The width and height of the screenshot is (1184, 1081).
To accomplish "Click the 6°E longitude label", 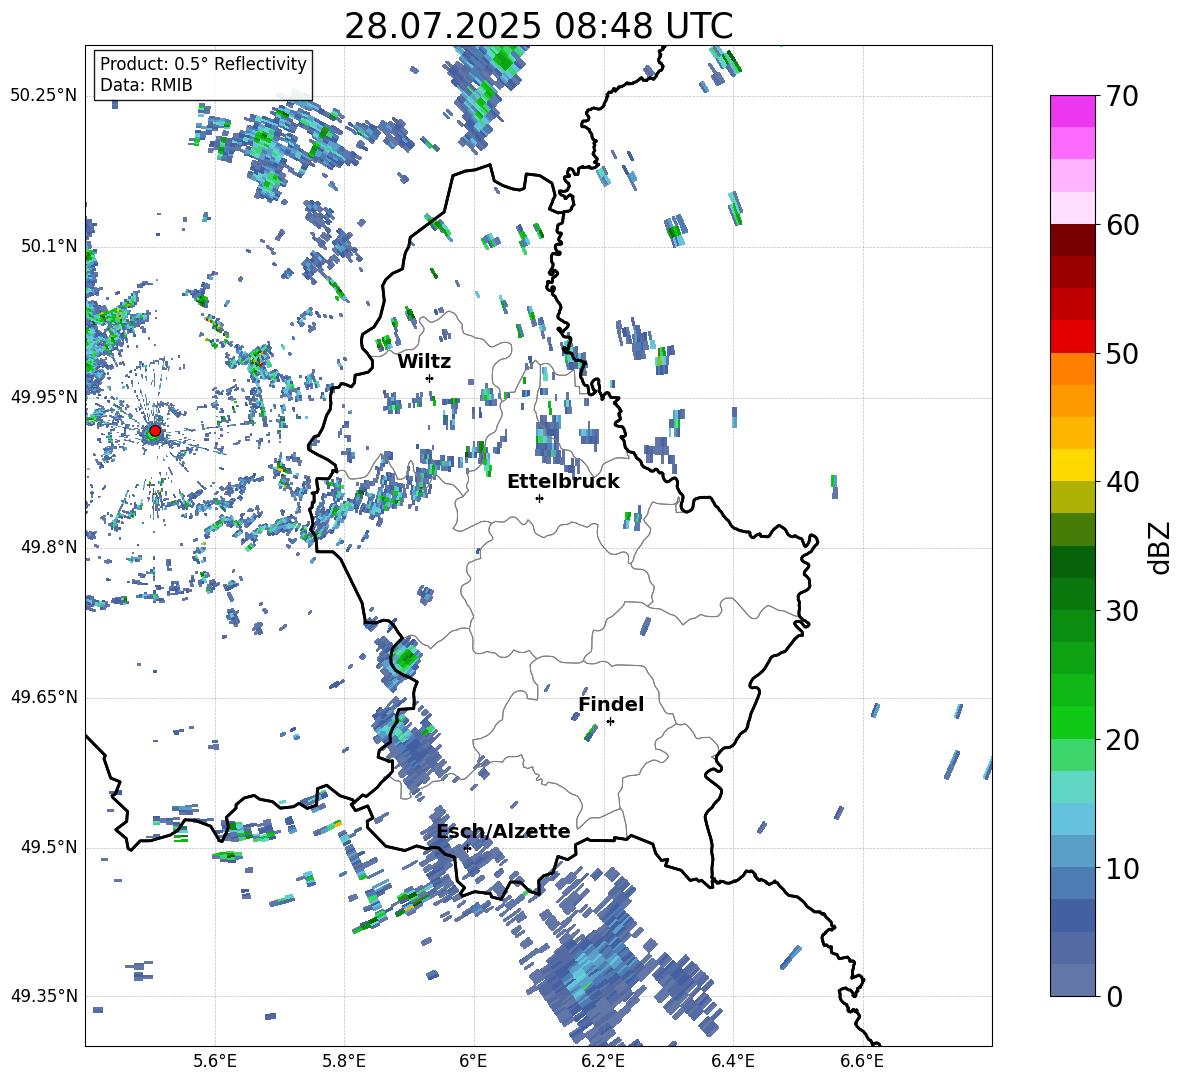I will click(473, 1061).
